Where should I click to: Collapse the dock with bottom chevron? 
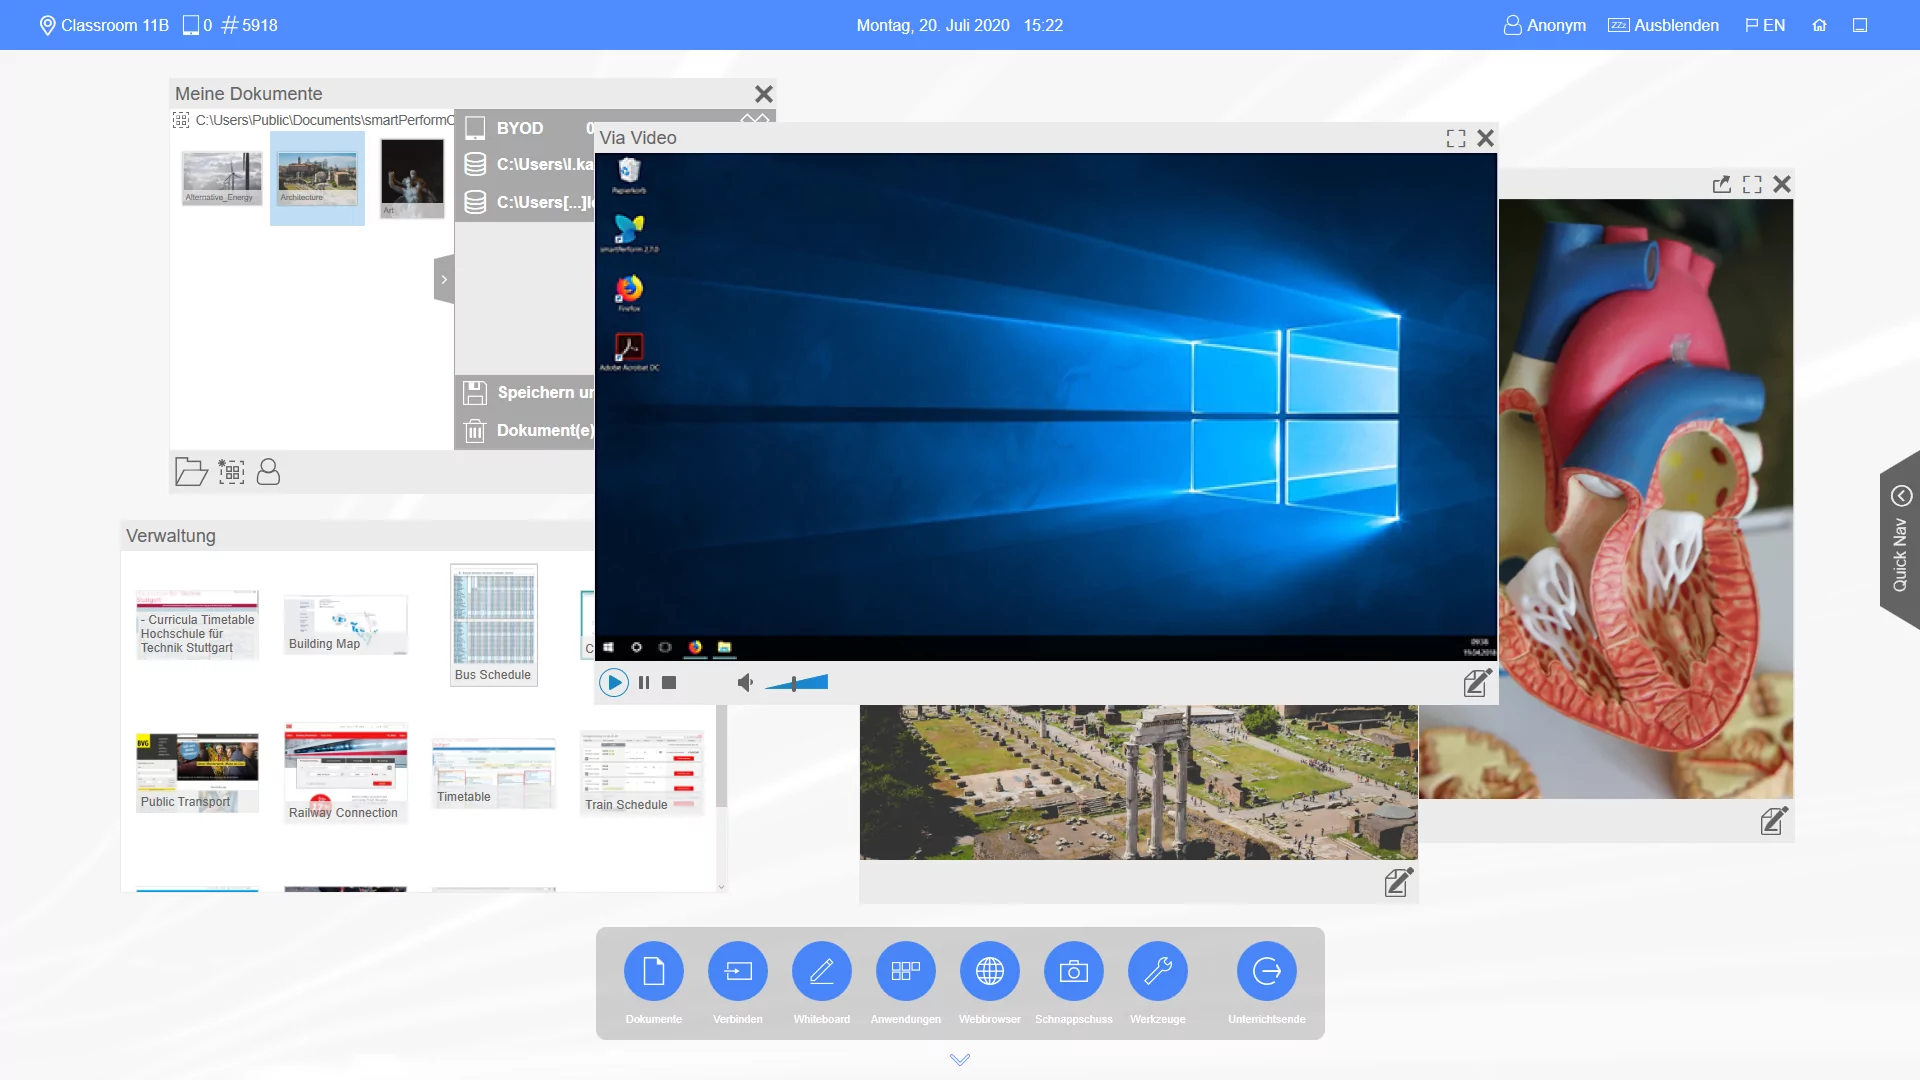coord(960,1060)
